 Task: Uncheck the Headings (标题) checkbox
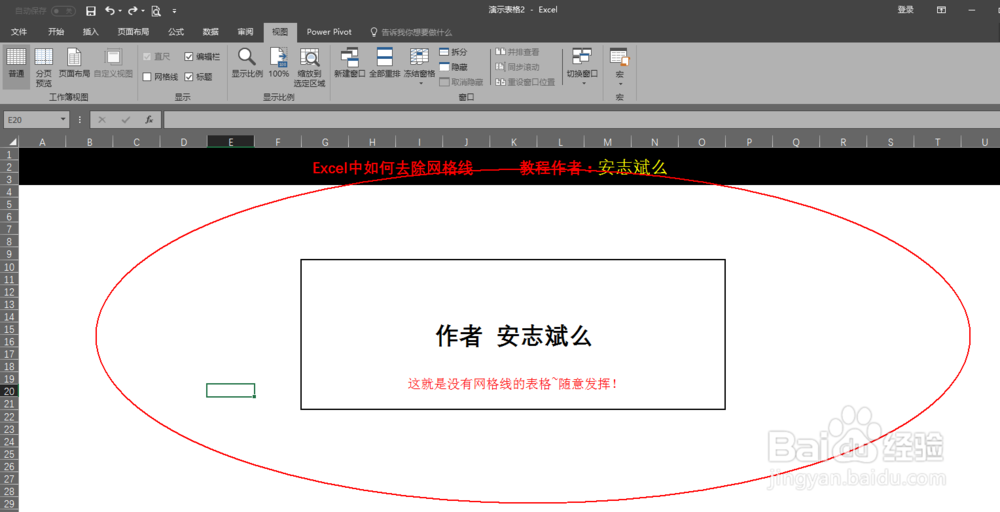(x=189, y=77)
